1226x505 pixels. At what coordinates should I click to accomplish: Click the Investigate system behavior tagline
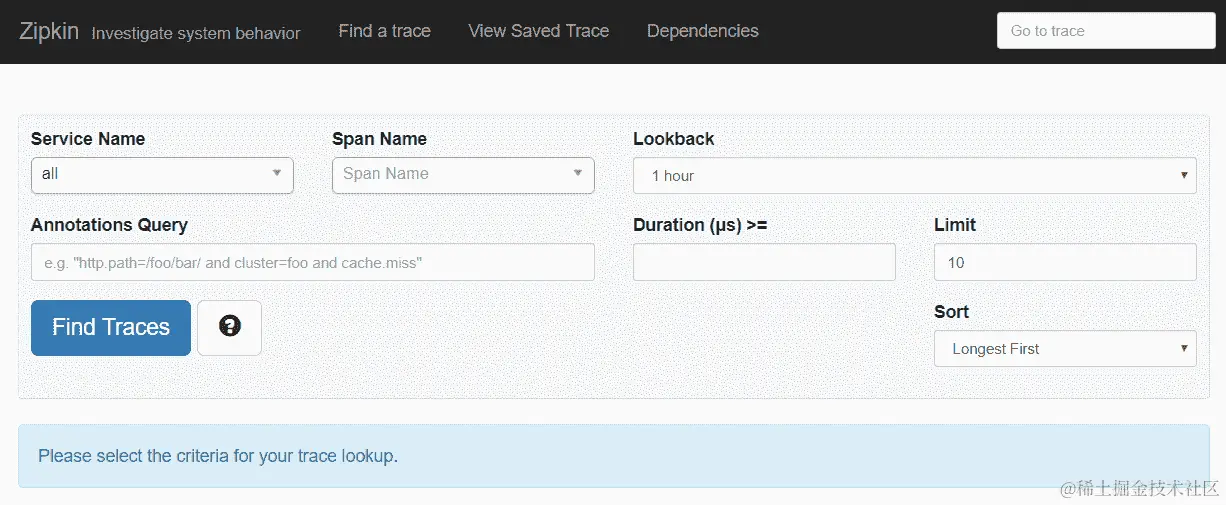pos(196,33)
